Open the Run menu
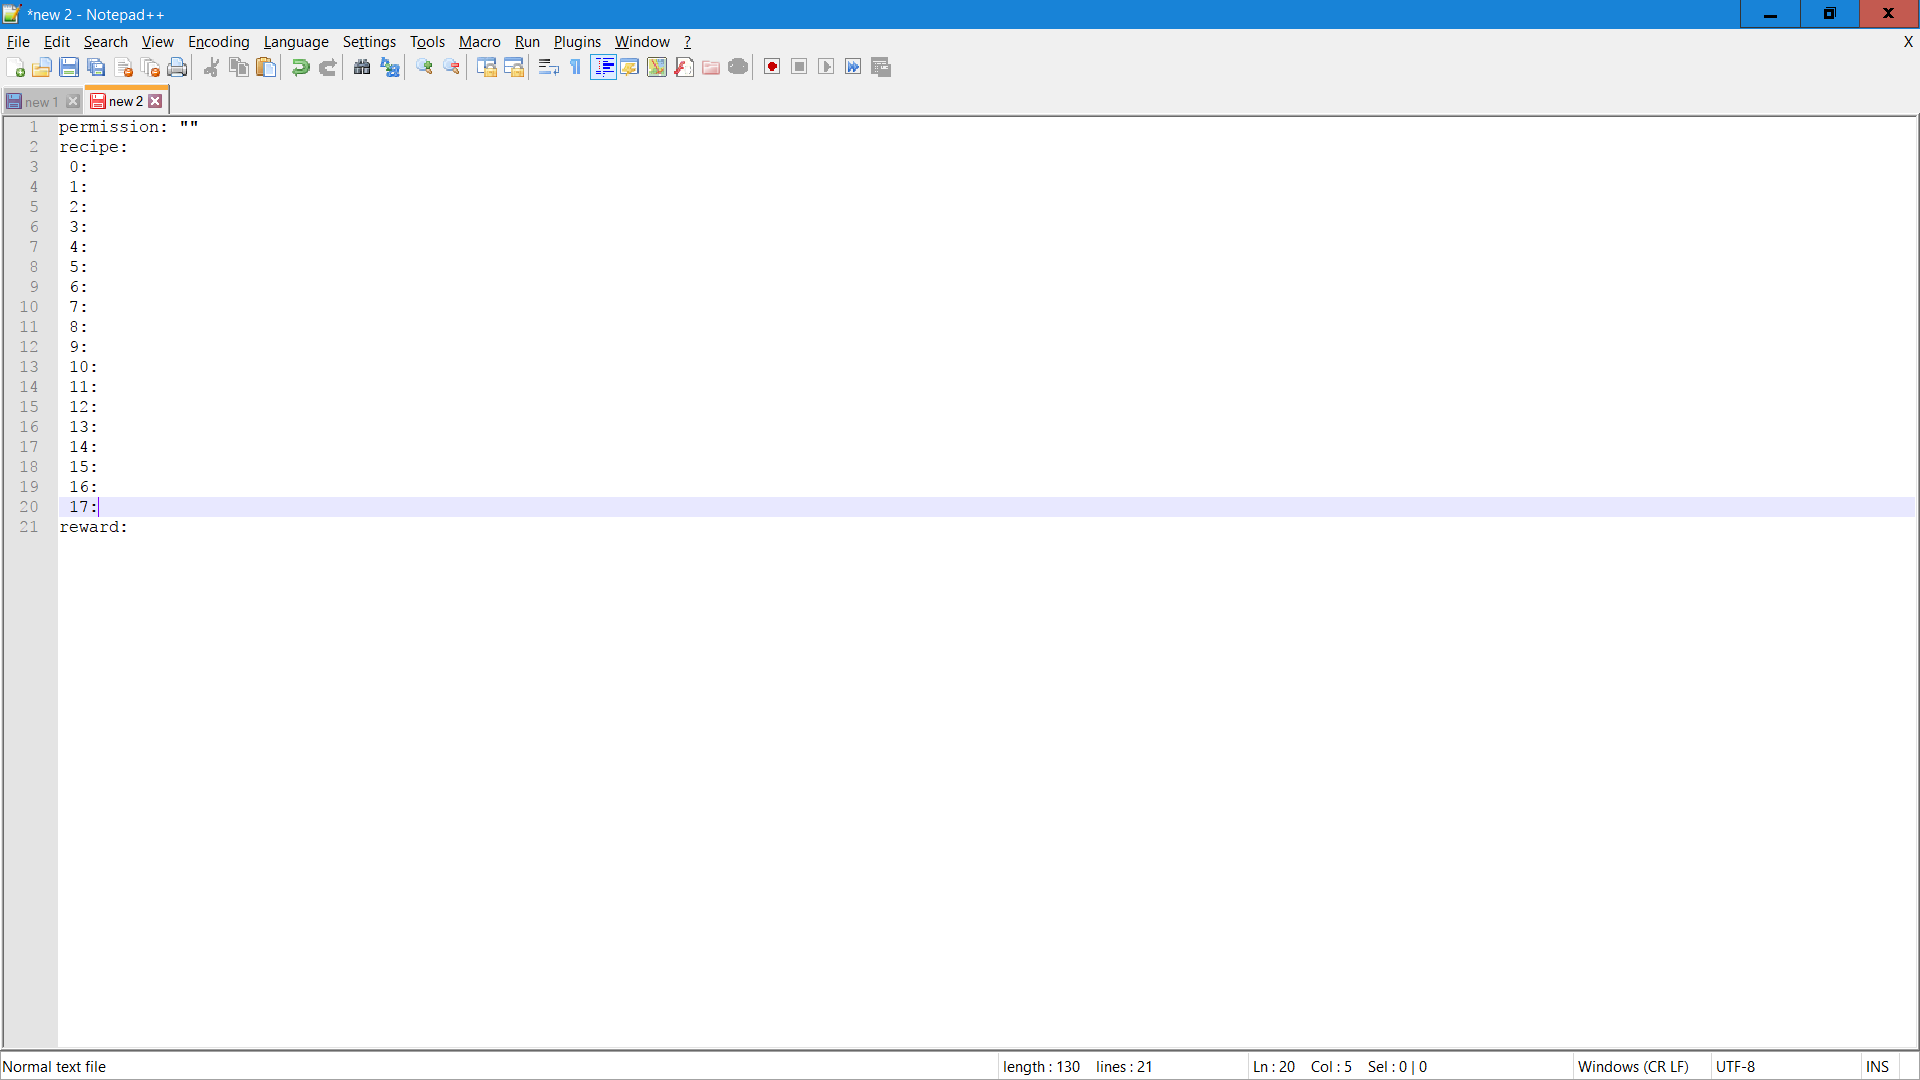The height and width of the screenshot is (1080, 1920). click(x=527, y=42)
